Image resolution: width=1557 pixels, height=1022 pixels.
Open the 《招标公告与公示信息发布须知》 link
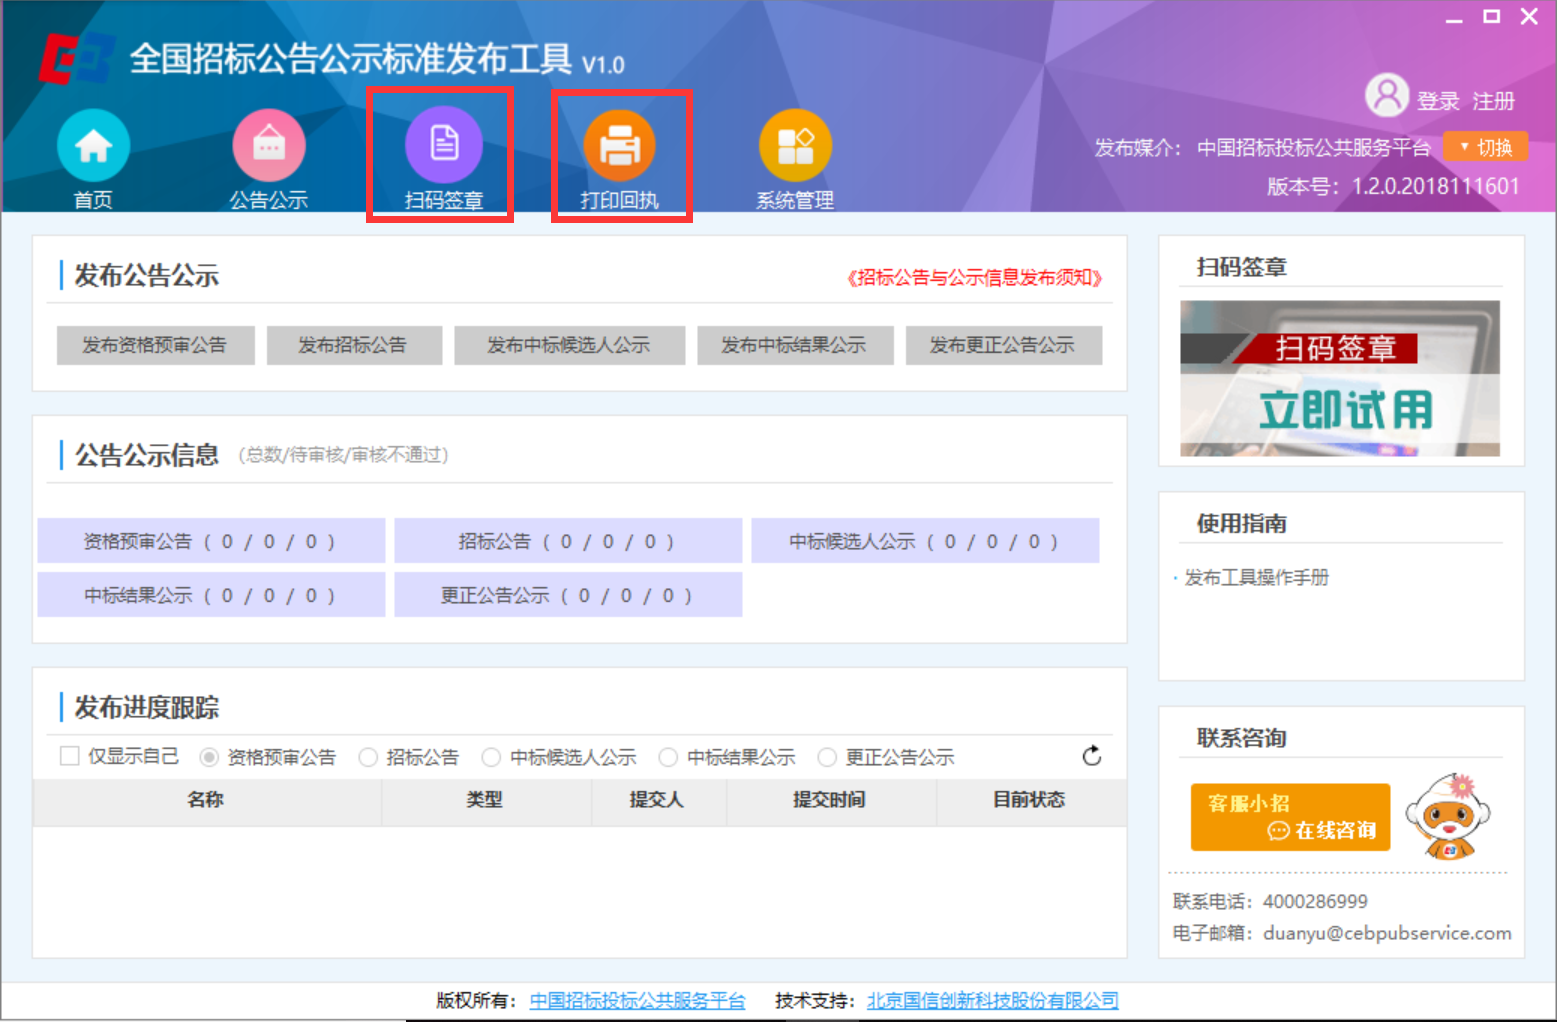(975, 278)
